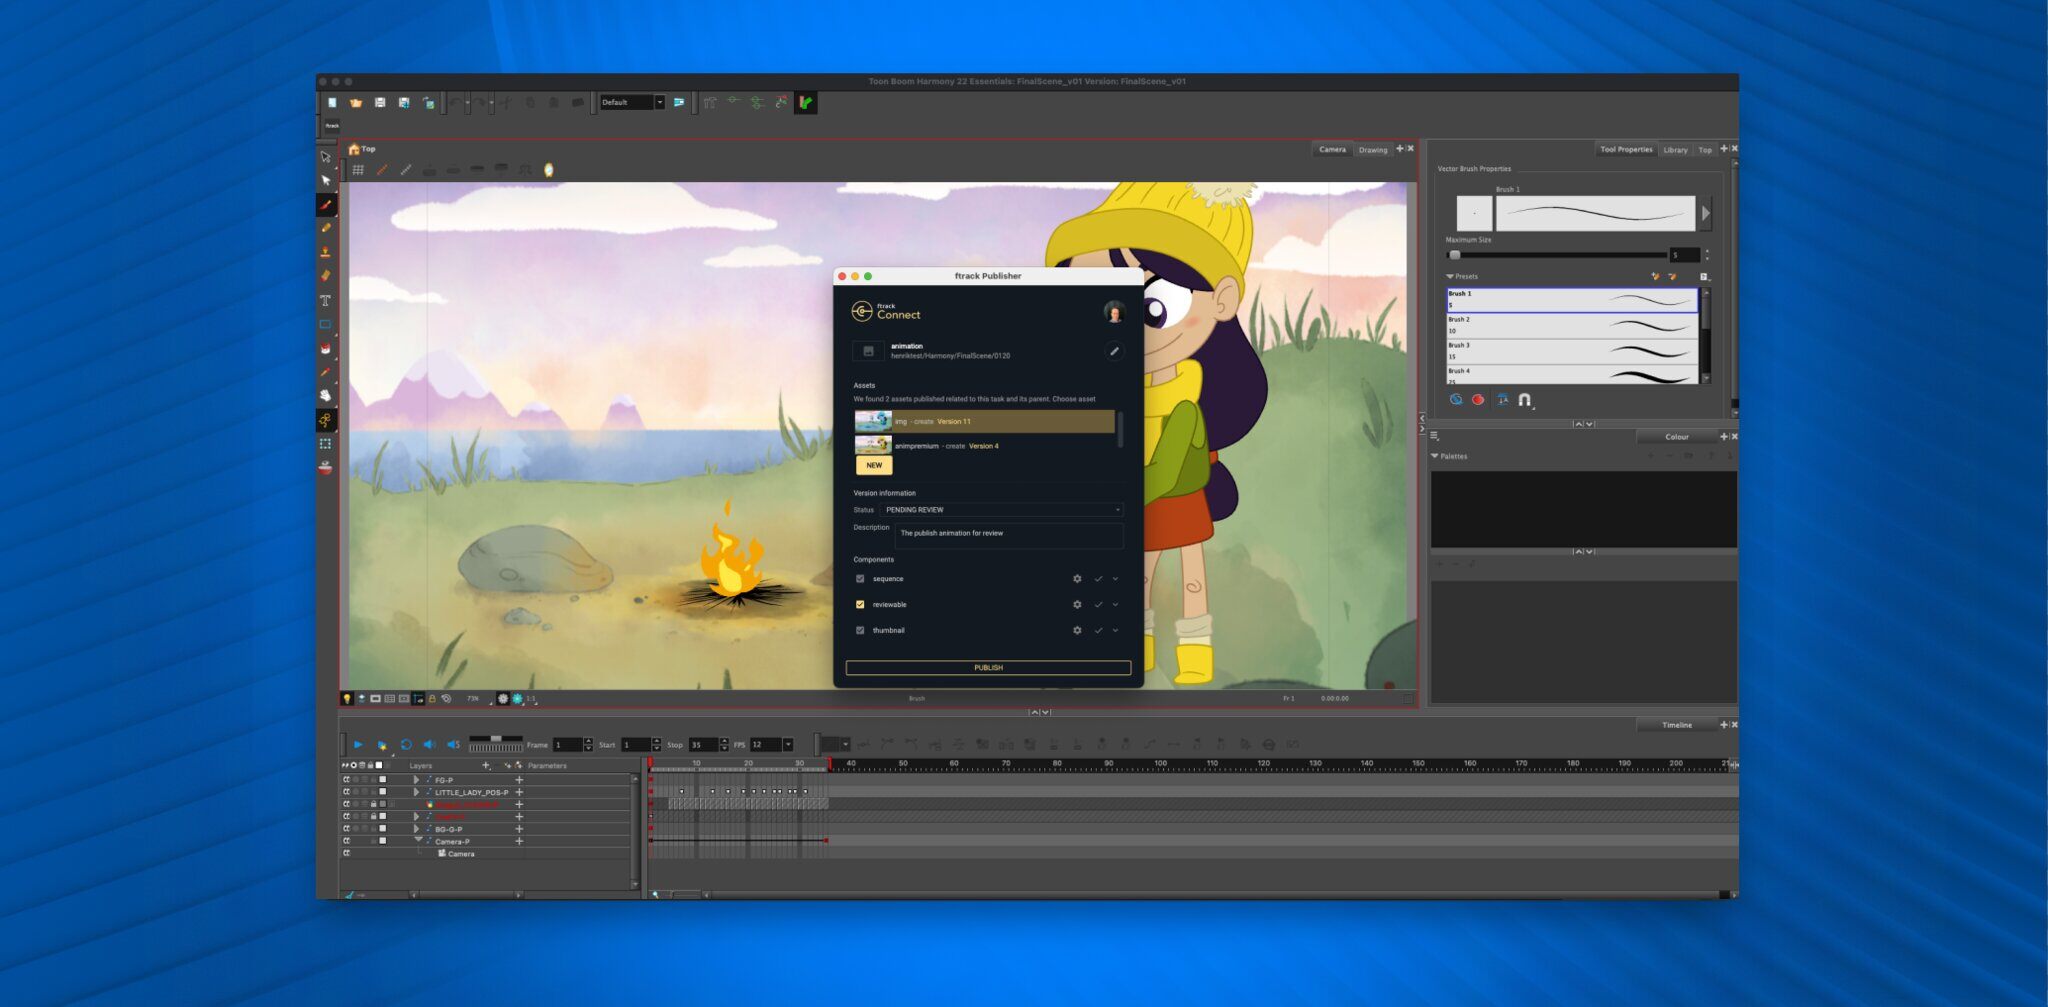Click the ftrack script toolbar button
2048x1007 pixels.
coord(332,125)
